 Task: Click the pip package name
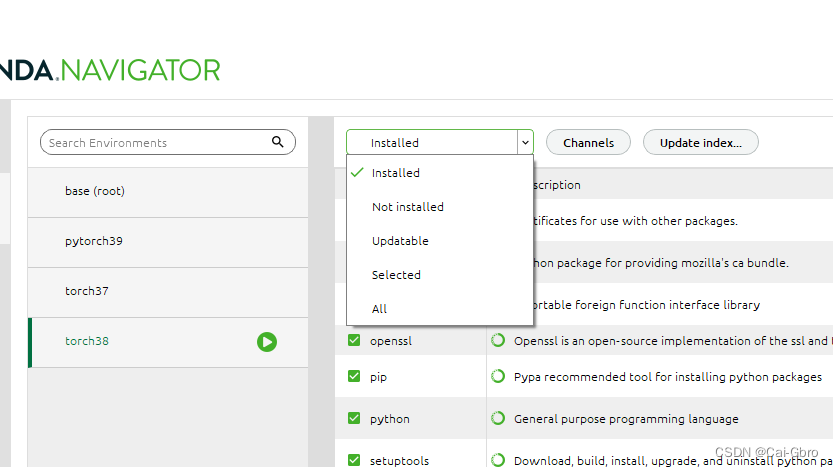click(x=378, y=377)
